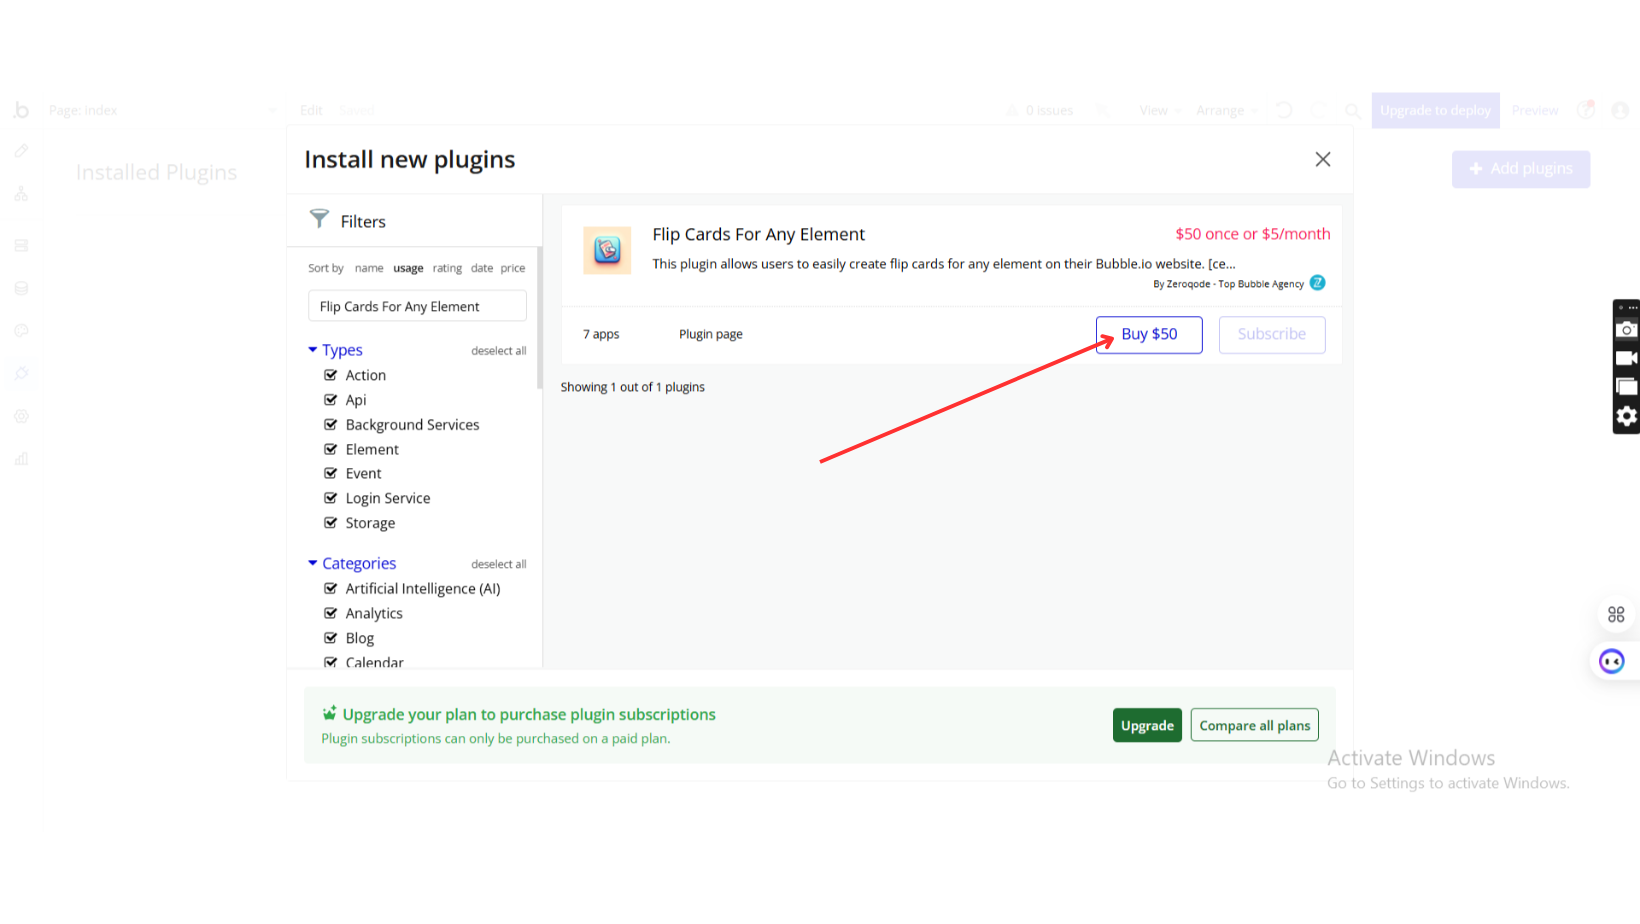Uncheck the Analytics category checkbox

[x=331, y=613]
